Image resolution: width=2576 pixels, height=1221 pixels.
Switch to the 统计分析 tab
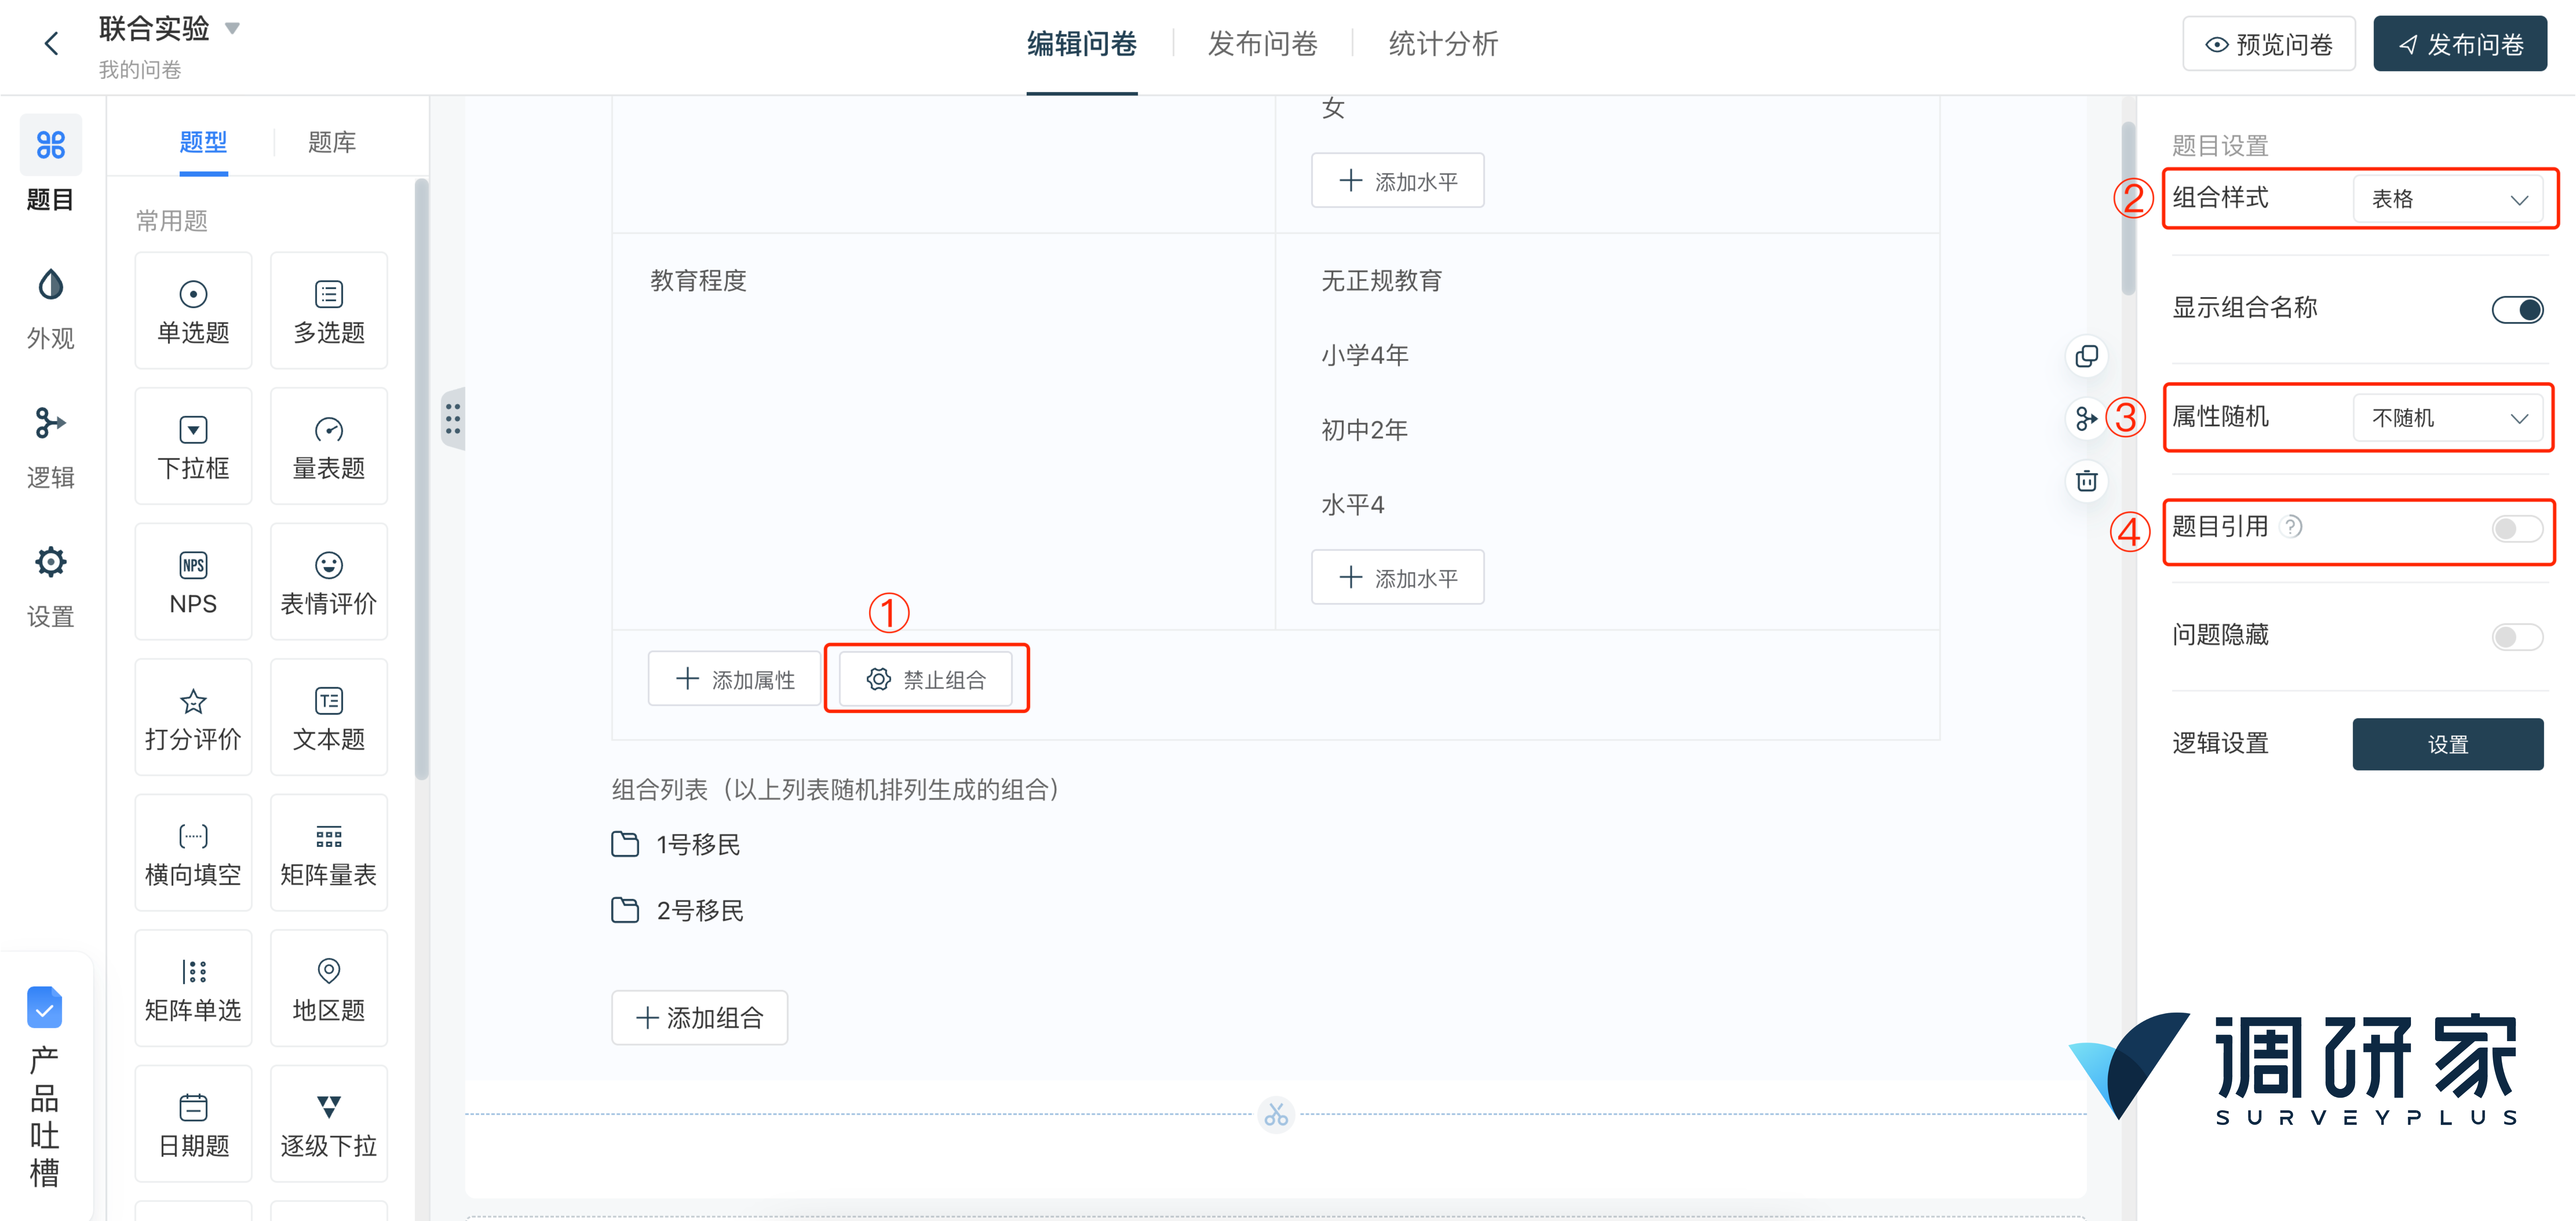pyautogui.click(x=1443, y=44)
